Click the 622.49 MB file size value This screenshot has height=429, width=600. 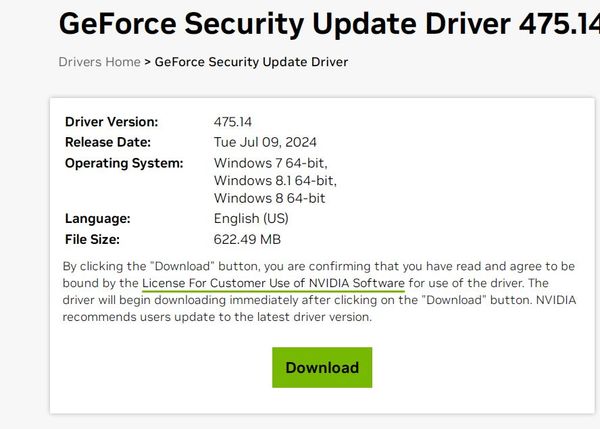(x=247, y=239)
